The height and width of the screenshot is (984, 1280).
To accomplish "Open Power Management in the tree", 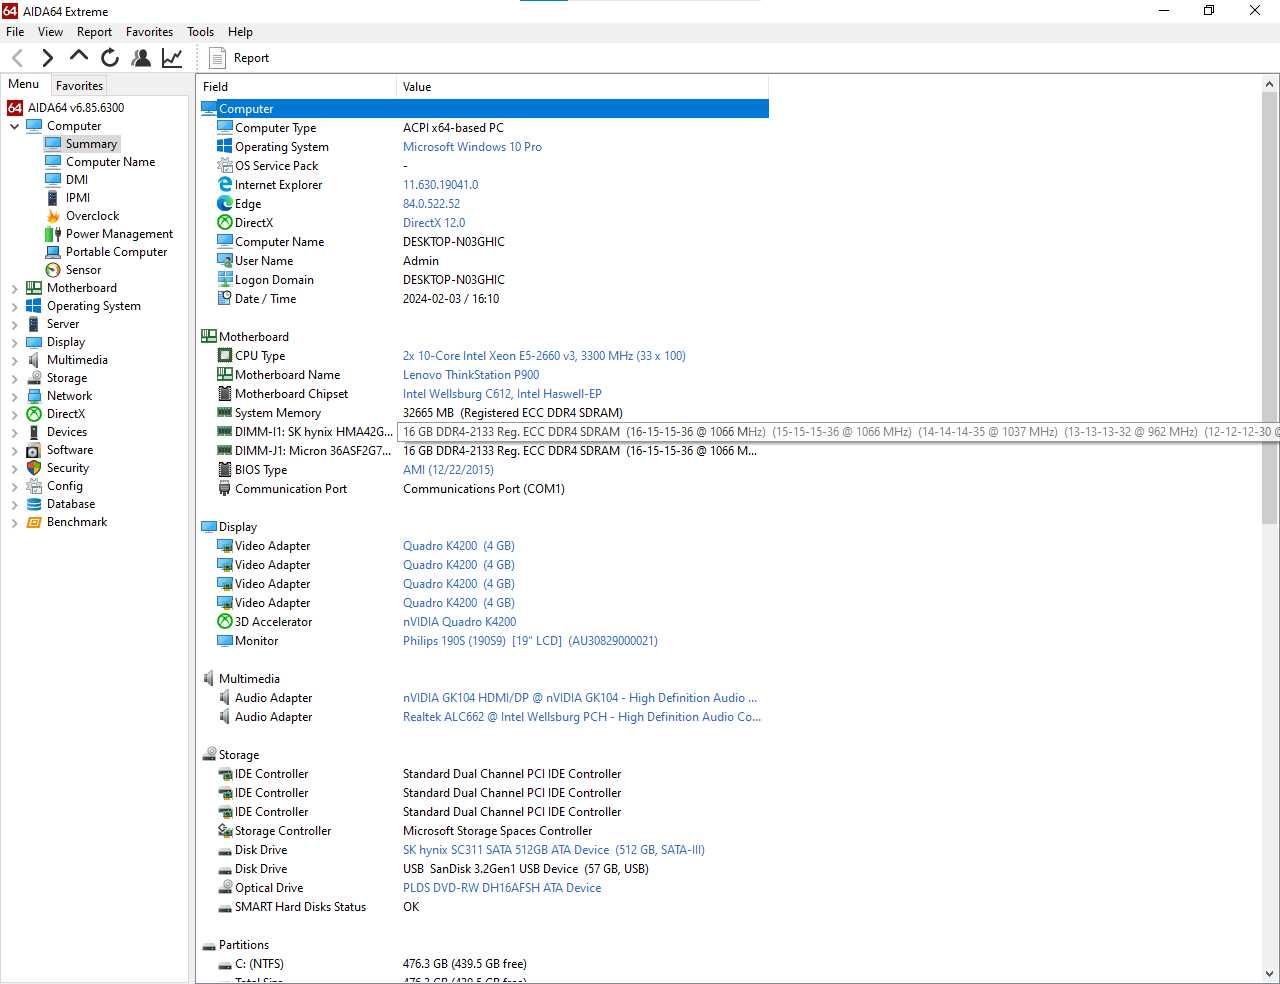I will [x=119, y=234].
